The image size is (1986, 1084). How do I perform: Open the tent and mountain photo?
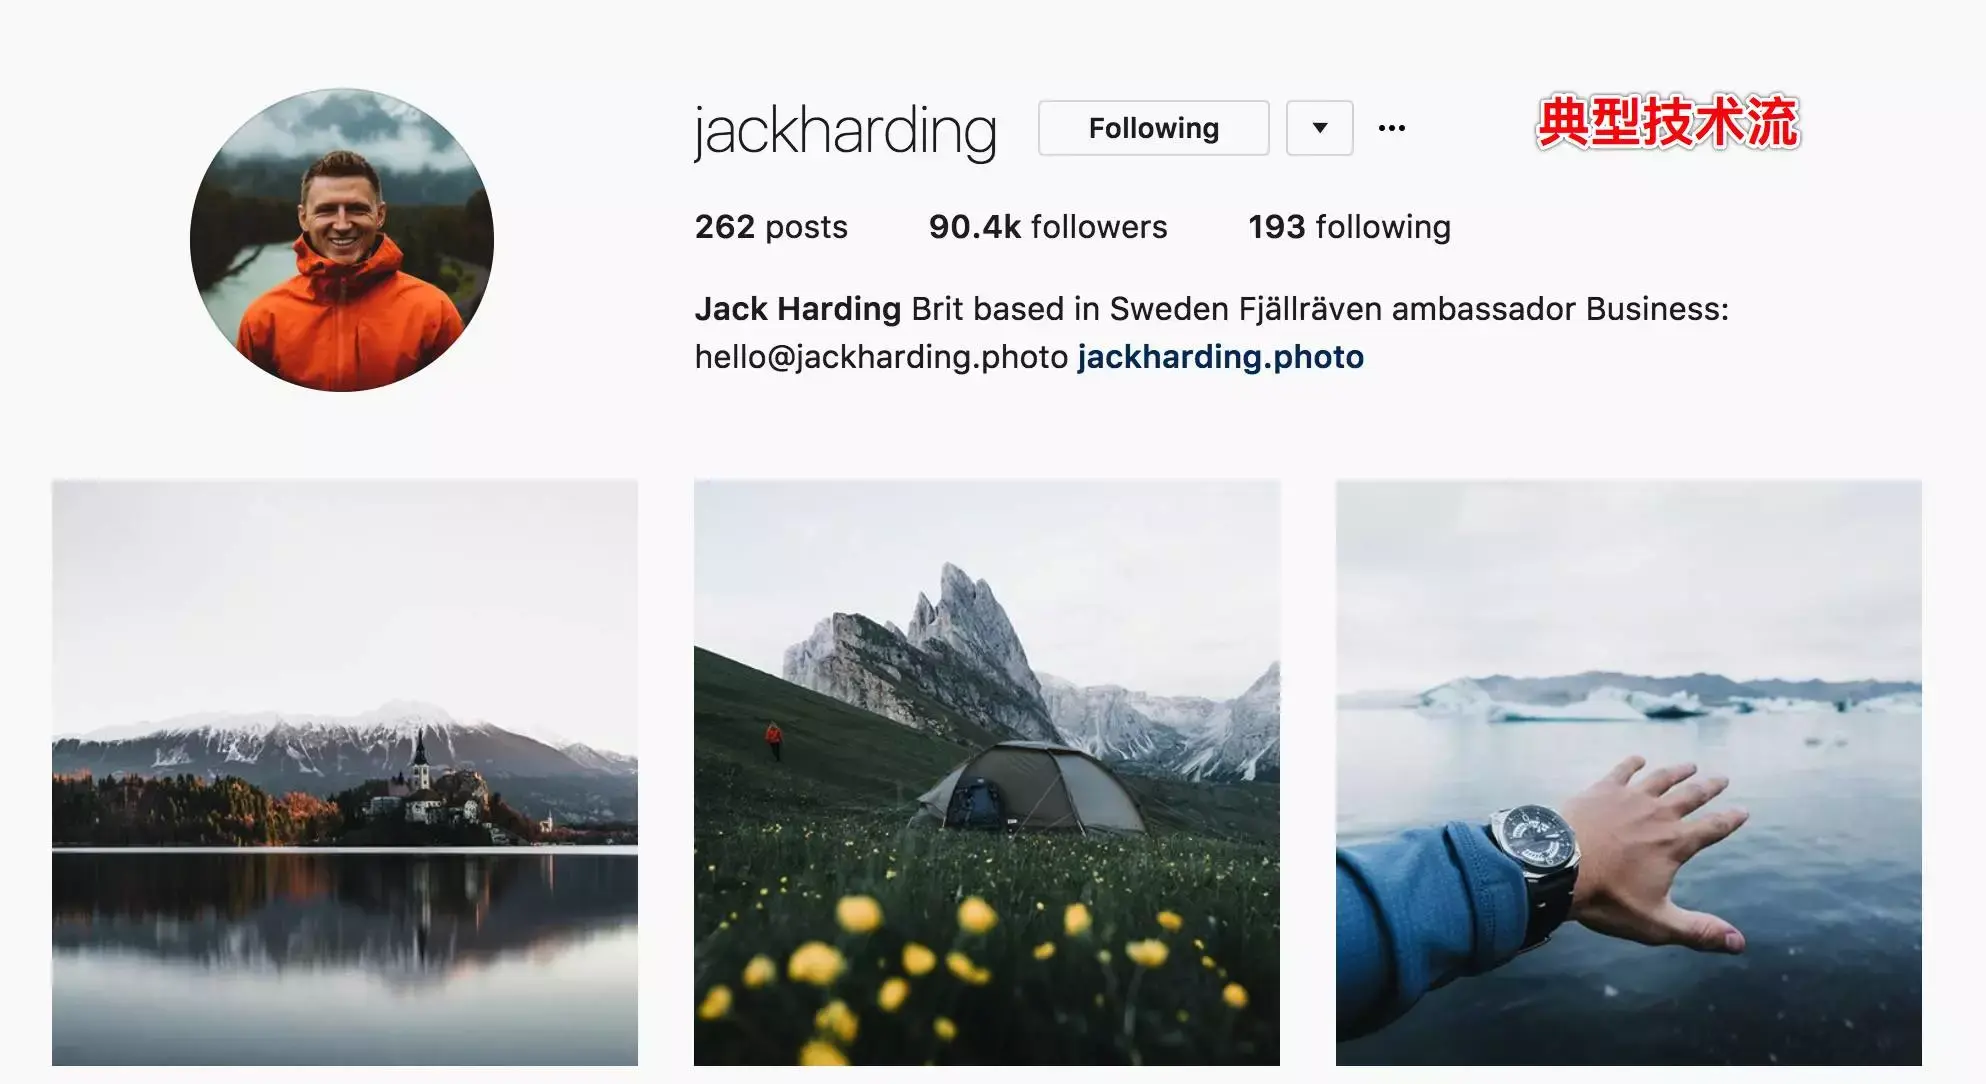click(987, 772)
